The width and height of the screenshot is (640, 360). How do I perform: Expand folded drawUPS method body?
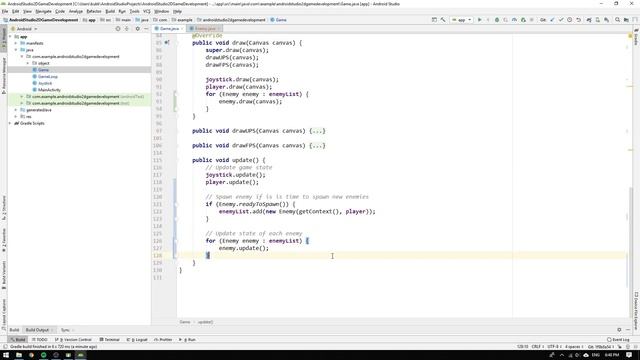pos(317,131)
